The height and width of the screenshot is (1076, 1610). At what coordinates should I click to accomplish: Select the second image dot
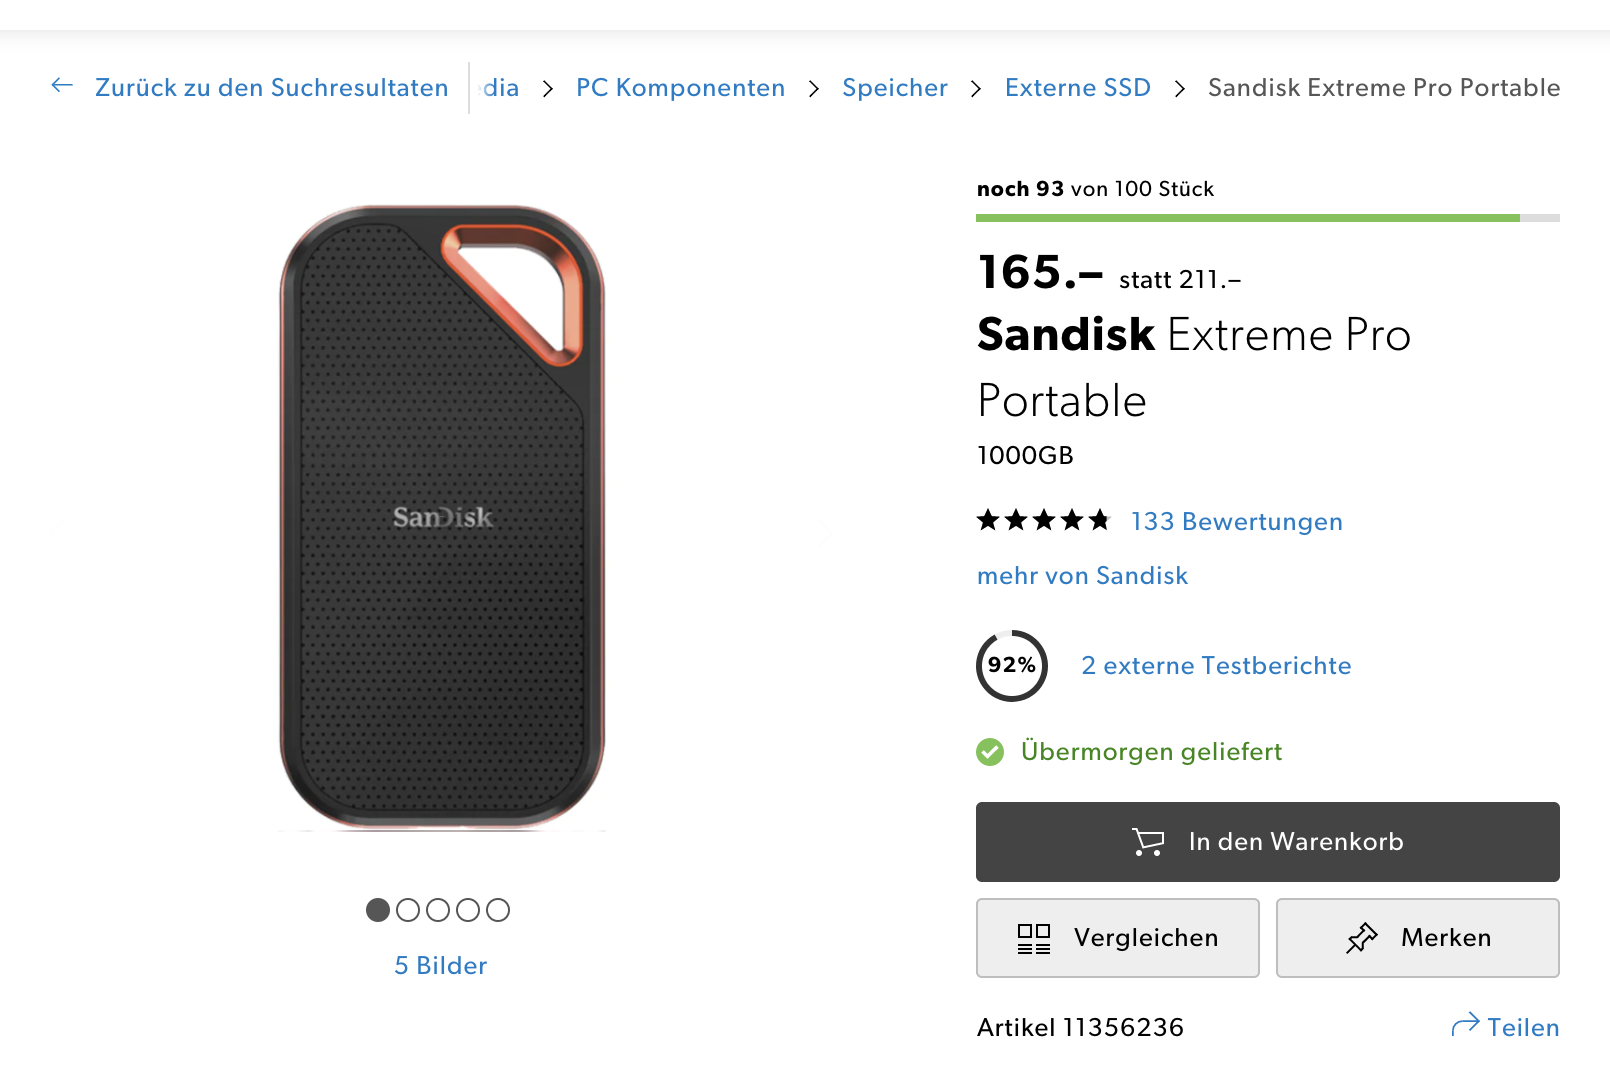[x=408, y=910]
